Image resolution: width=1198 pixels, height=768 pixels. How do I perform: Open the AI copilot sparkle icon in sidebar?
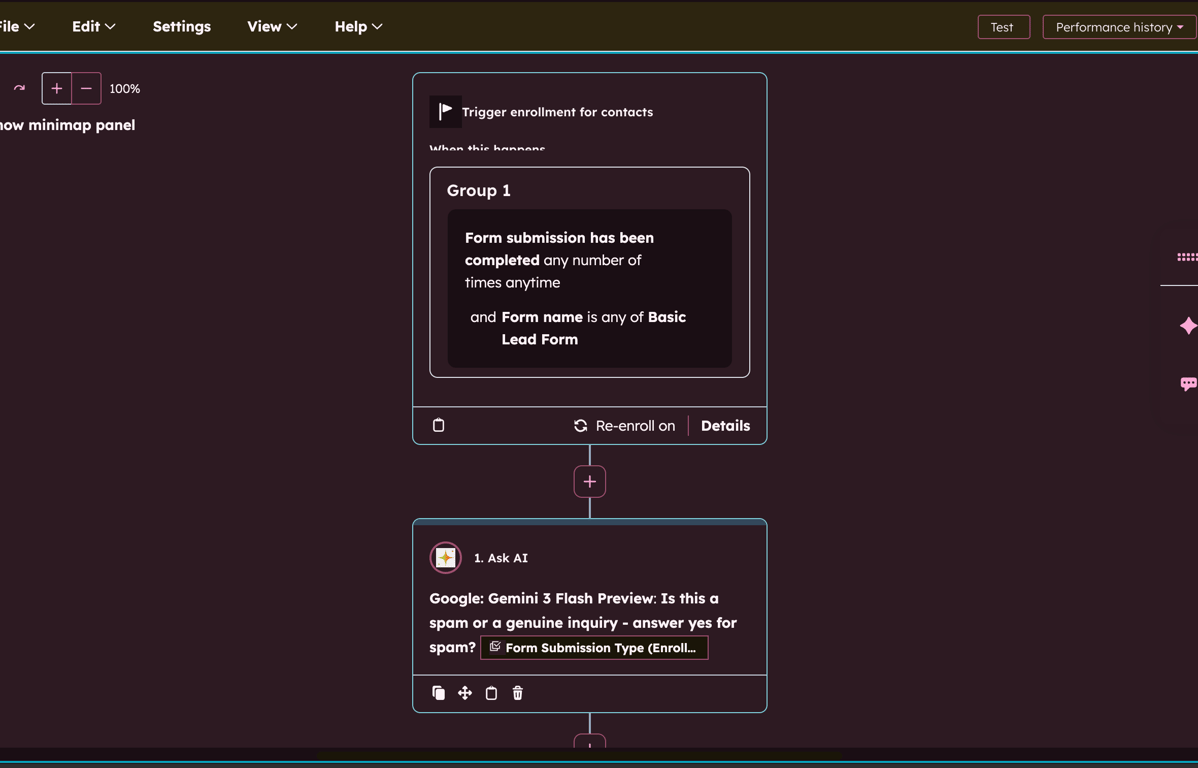click(x=1188, y=325)
